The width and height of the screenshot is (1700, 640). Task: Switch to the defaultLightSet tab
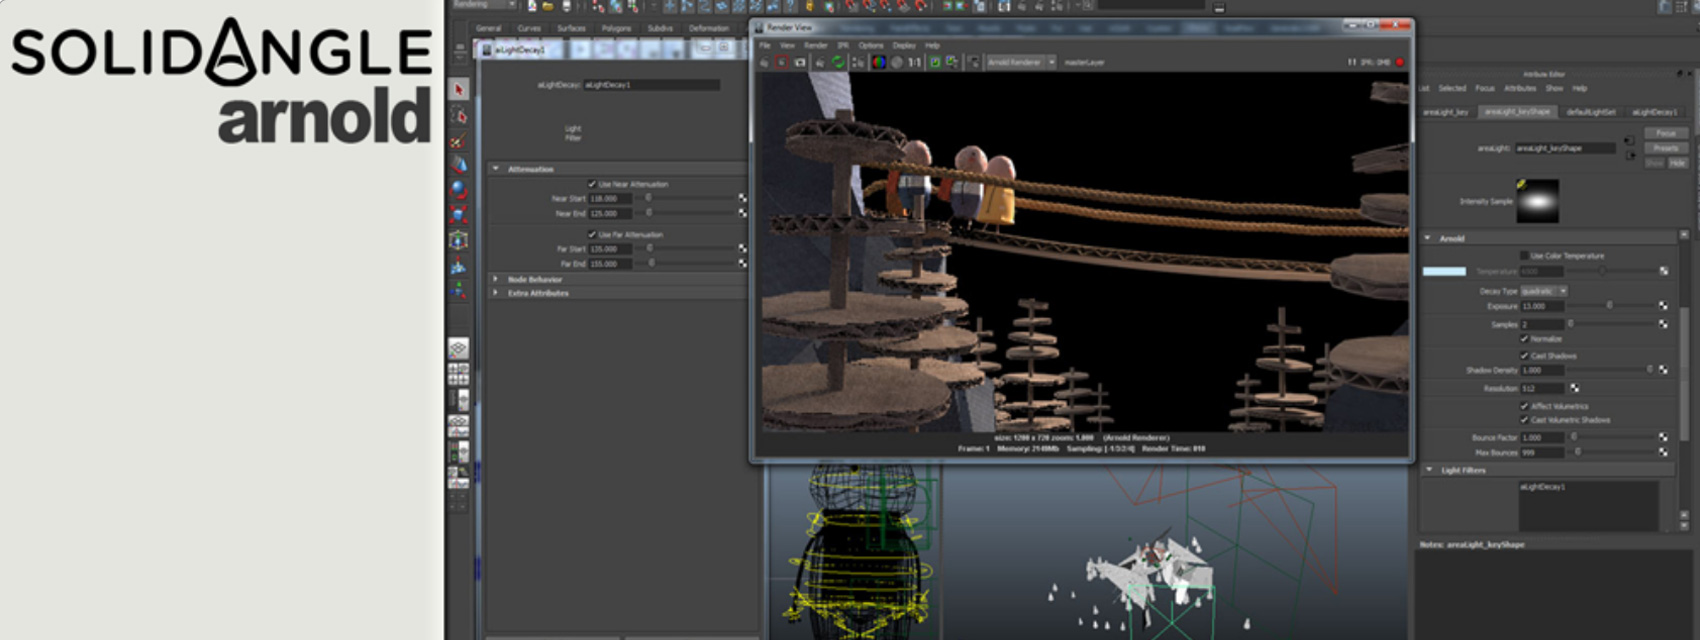tap(1590, 112)
